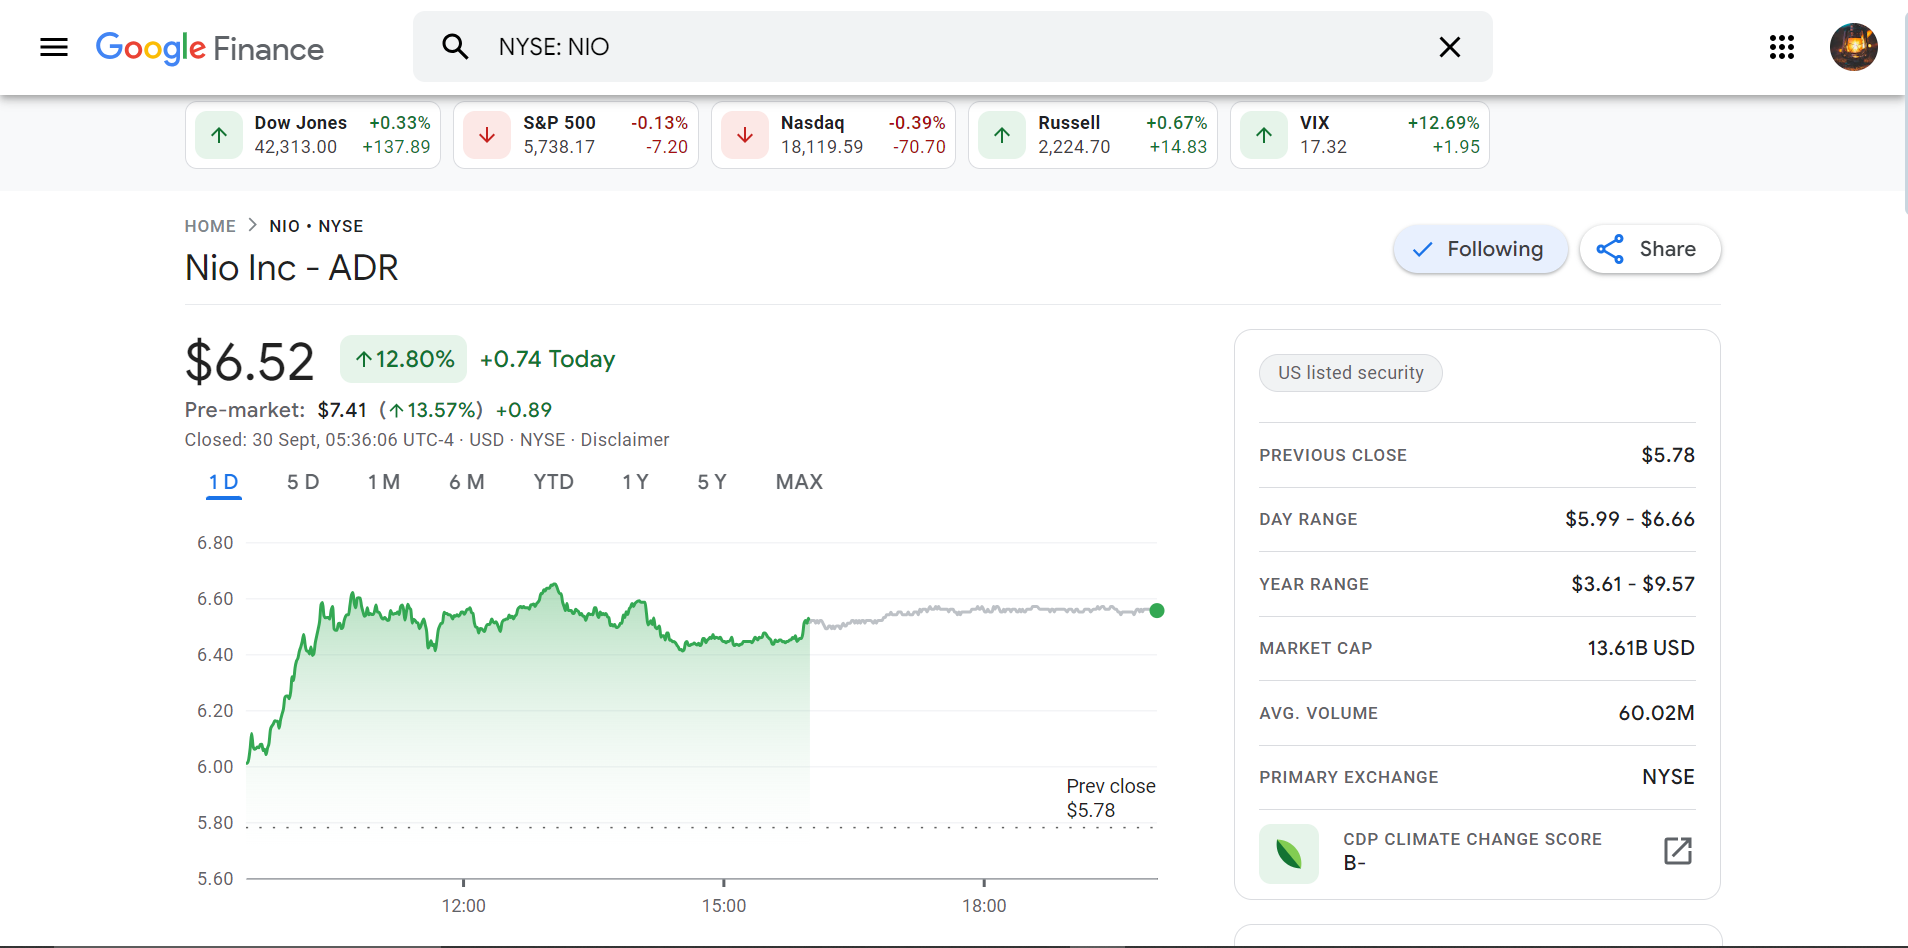Click the breadcrumb chevron after HOME
This screenshot has height=948, width=1908.
pyautogui.click(x=253, y=226)
